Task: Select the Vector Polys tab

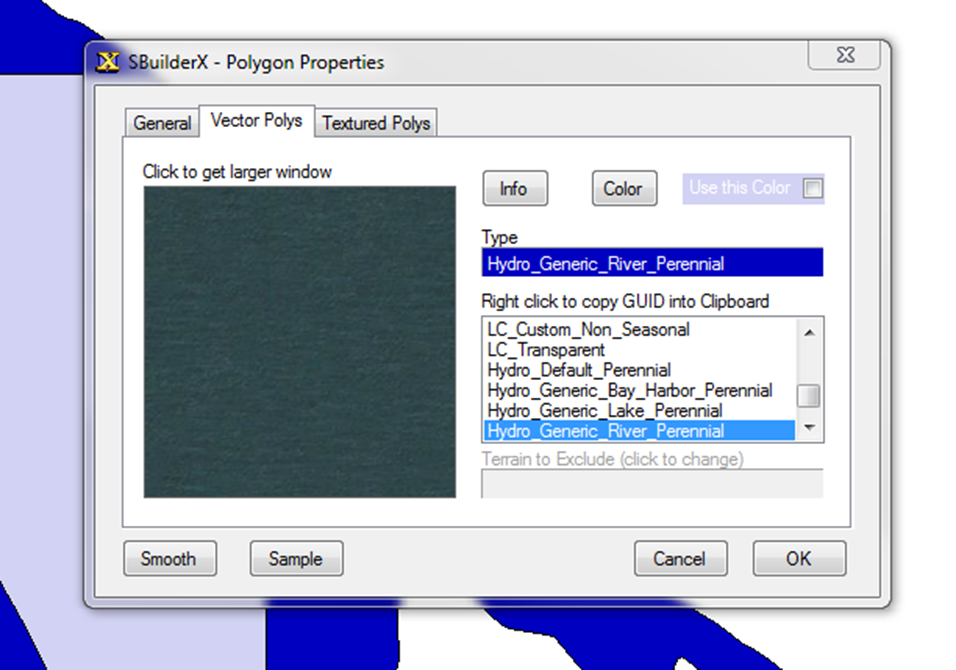Action: pyautogui.click(x=256, y=121)
